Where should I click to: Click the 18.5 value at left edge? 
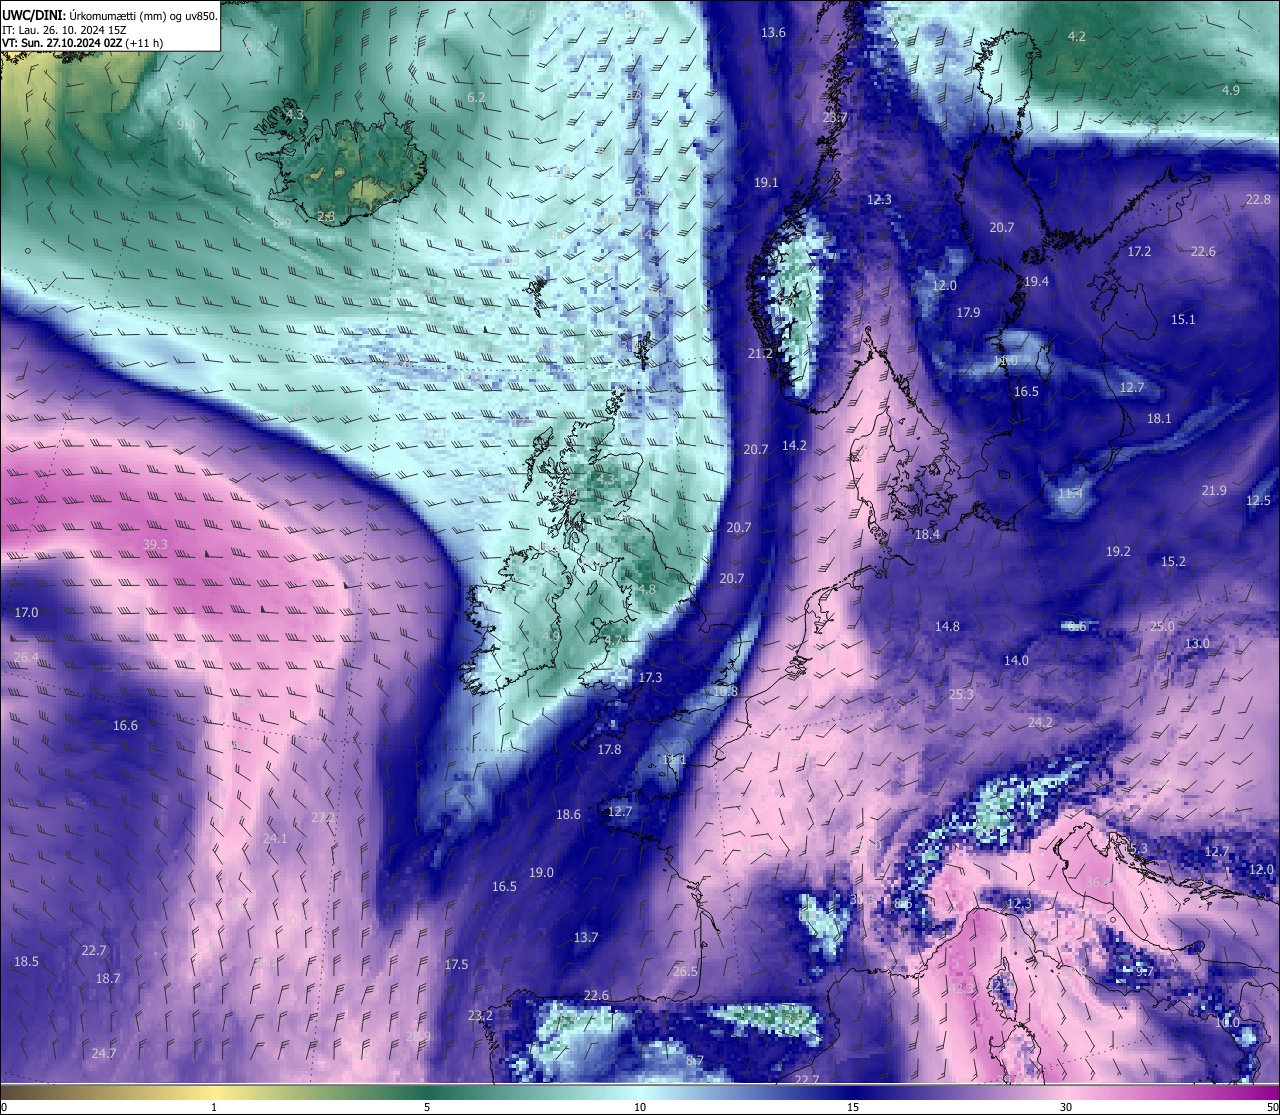[26, 962]
